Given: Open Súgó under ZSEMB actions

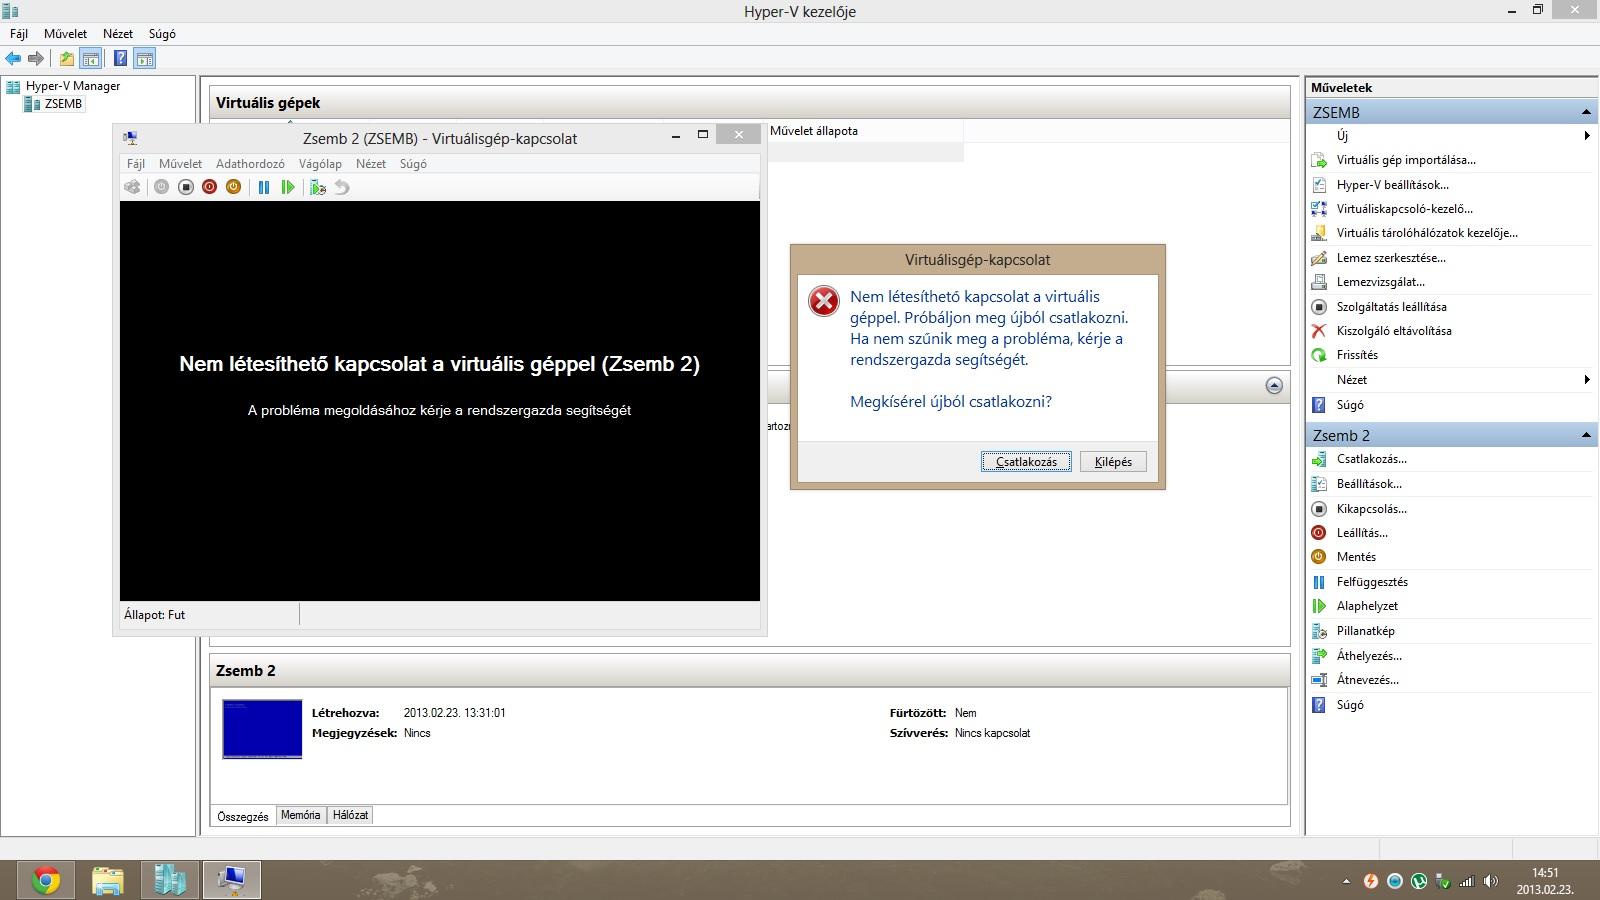Looking at the screenshot, I should 1350,405.
